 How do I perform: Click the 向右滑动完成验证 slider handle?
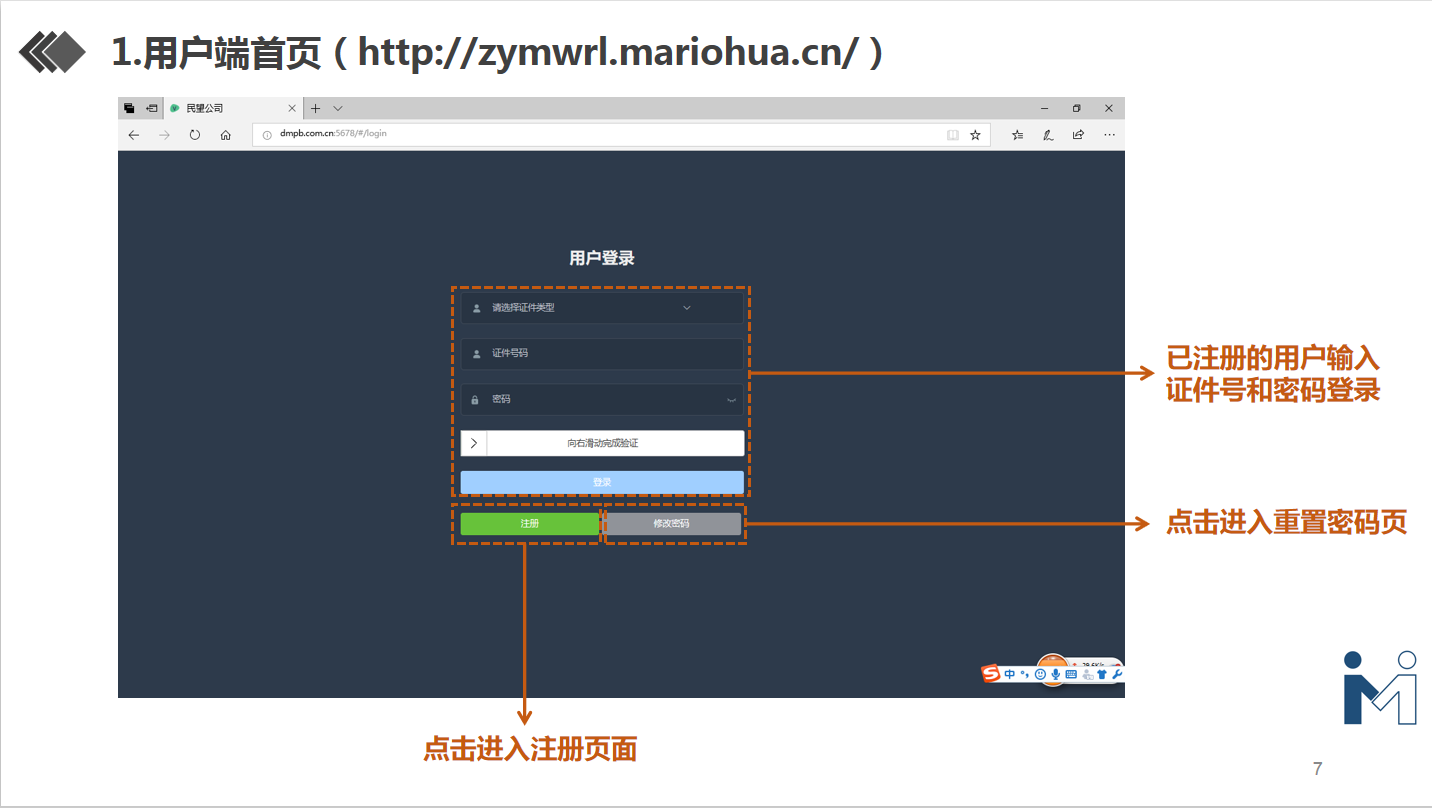tap(474, 443)
